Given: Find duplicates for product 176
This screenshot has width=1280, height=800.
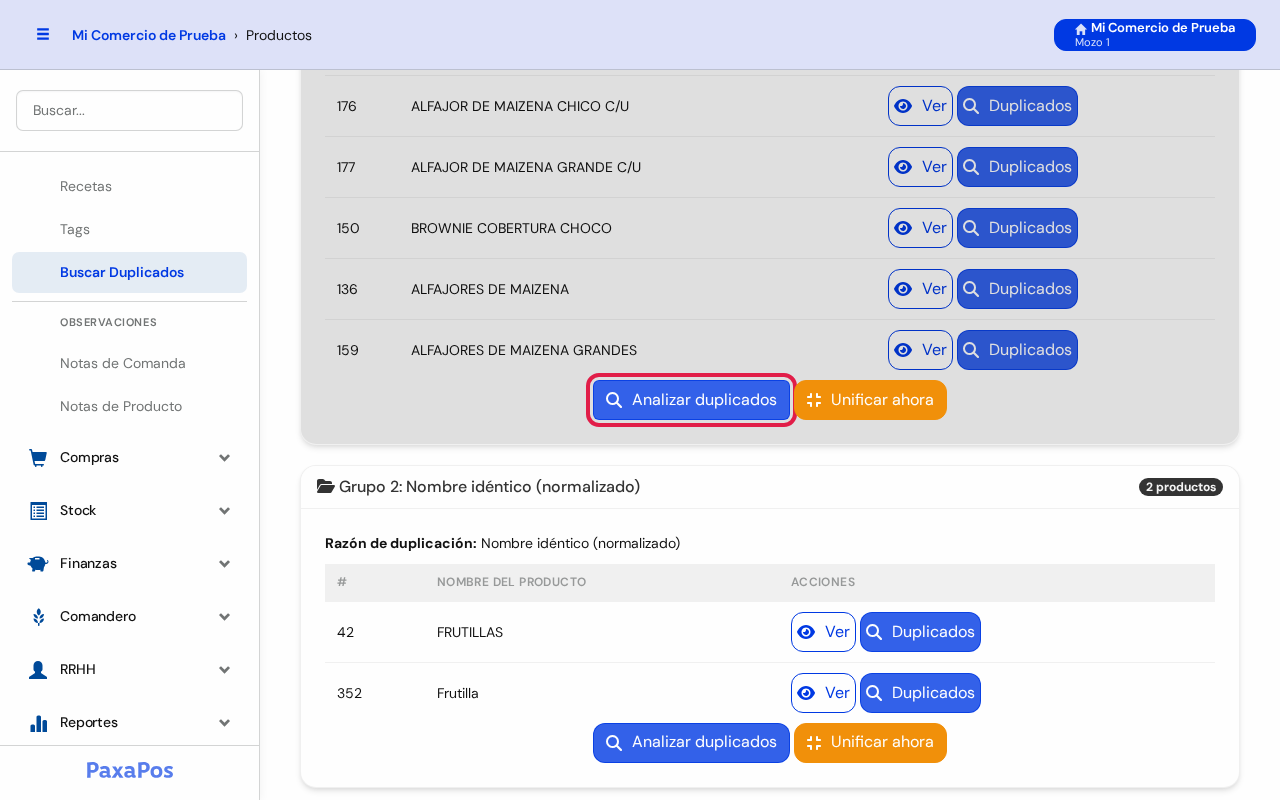Looking at the screenshot, I should pos(1017,106).
